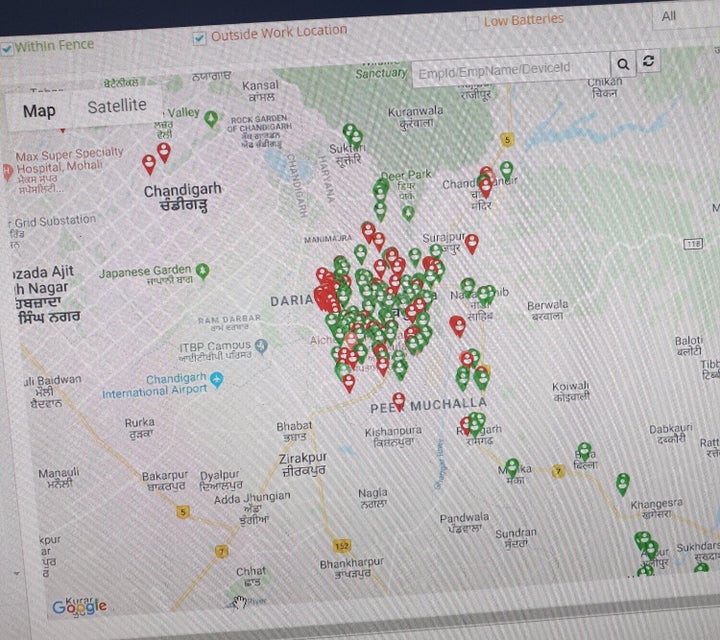The height and width of the screenshot is (640, 720).
Task: Enable the Low Batteries checkbox
Action: (472, 23)
